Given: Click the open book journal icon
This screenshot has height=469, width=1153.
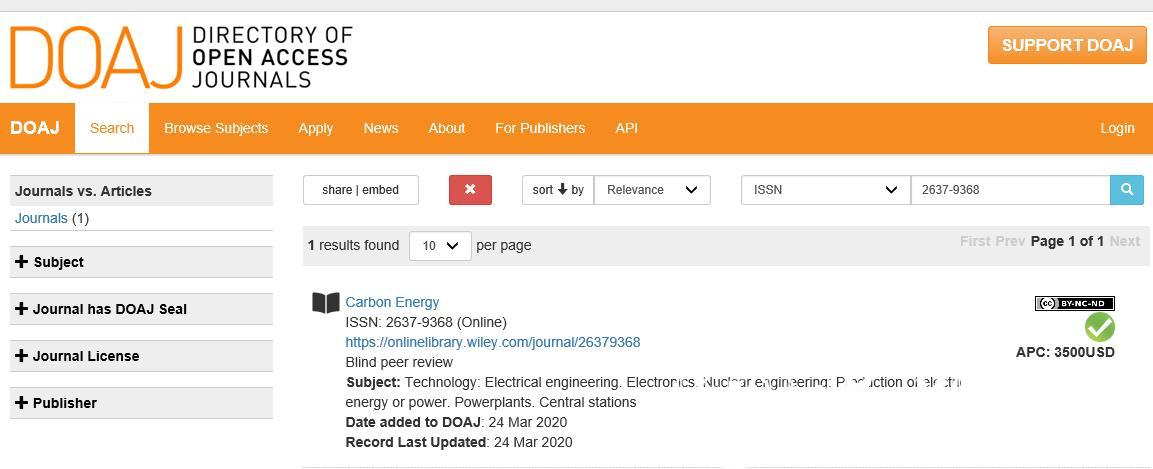Looking at the screenshot, I should [326, 303].
